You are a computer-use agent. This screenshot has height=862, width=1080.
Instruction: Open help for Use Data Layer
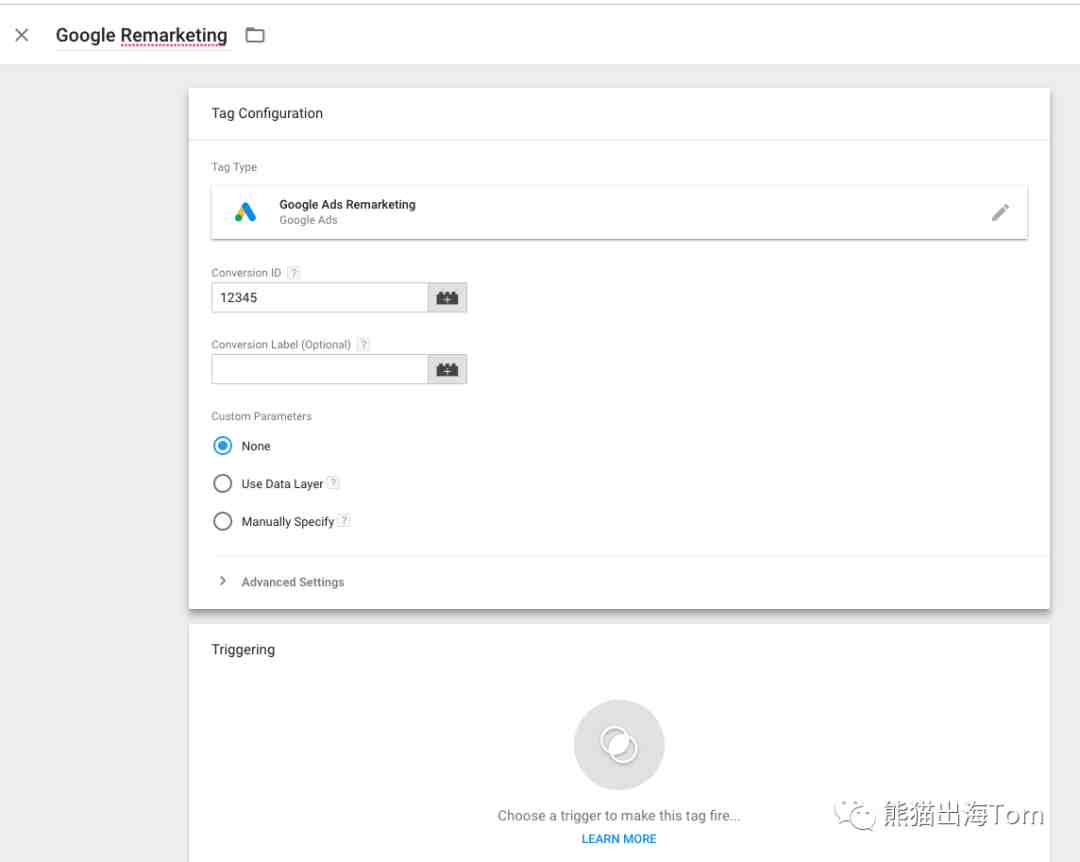coord(333,483)
